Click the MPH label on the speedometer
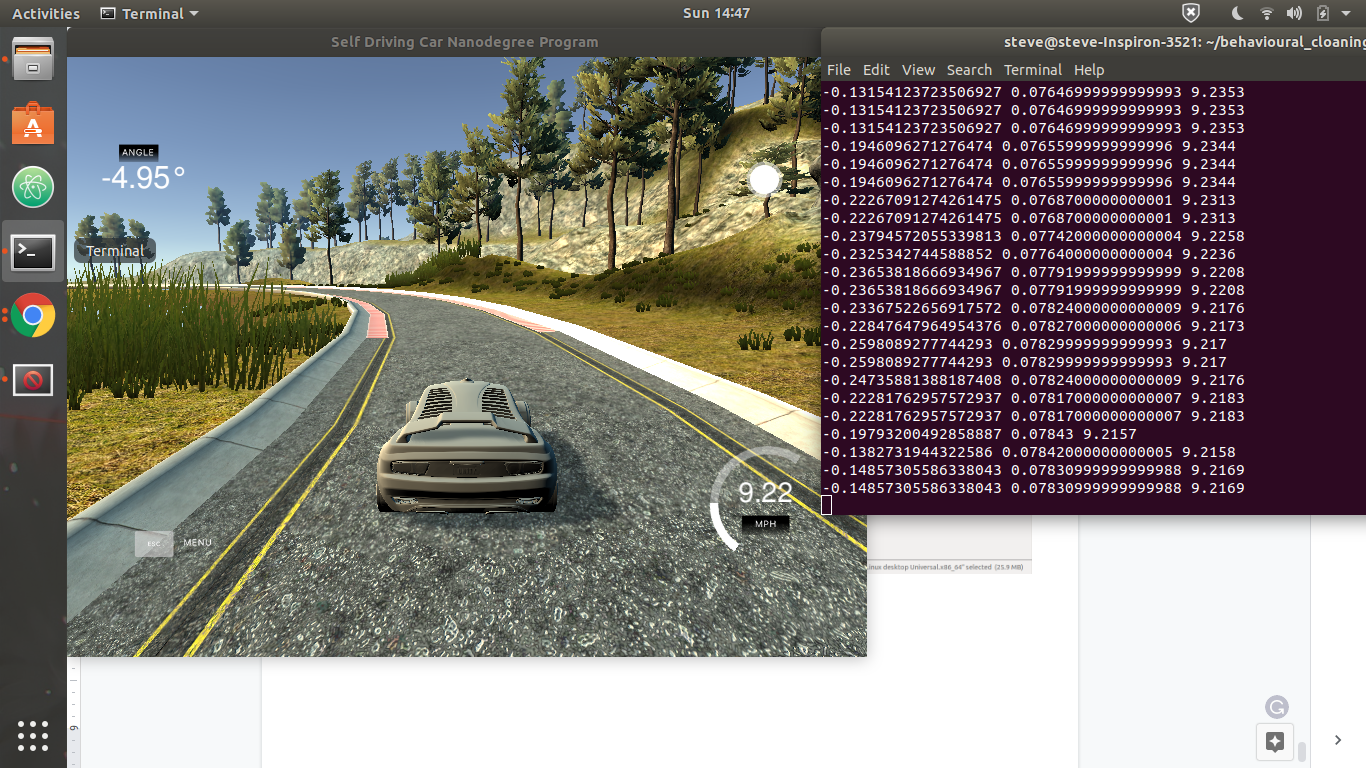The width and height of the screenshot is (1366, 768). (765, 523)
